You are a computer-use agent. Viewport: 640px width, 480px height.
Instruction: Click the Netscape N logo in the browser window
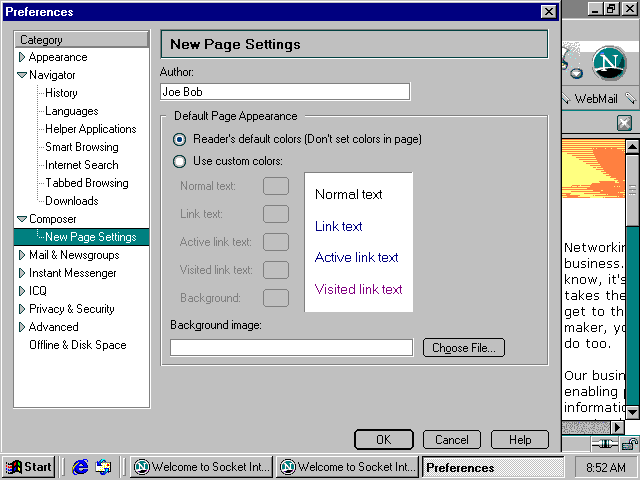coord(609,63)
